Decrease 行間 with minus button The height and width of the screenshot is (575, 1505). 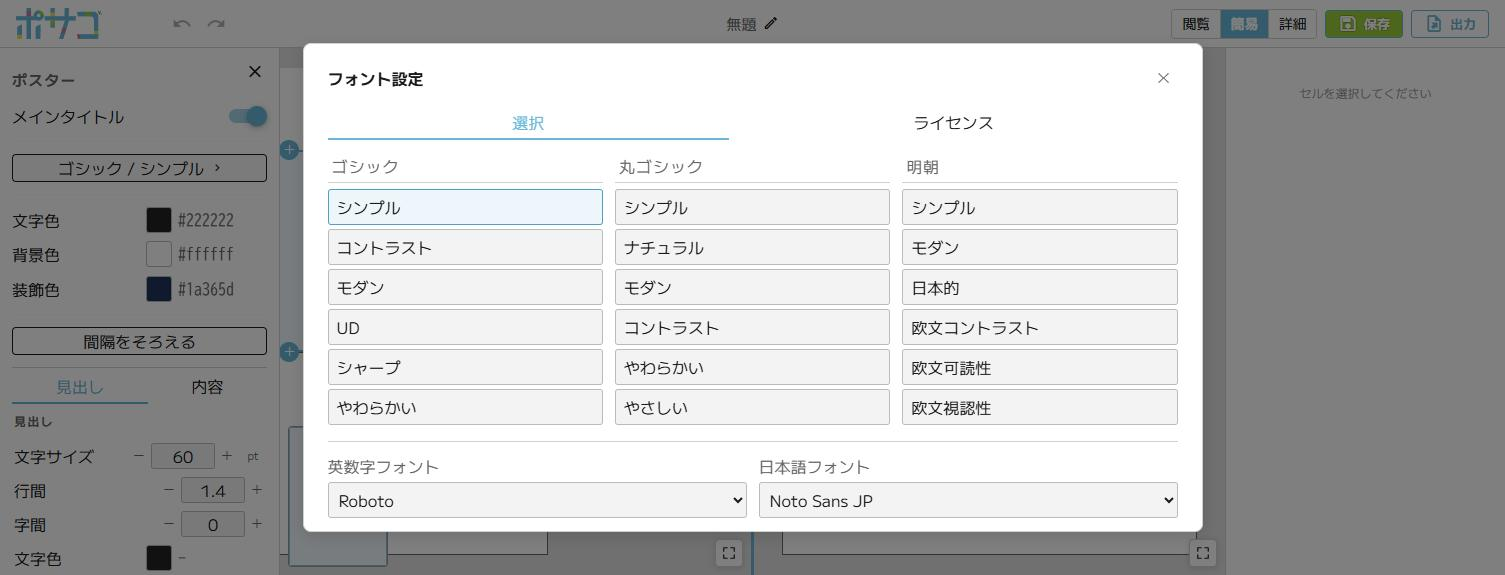tap(169, 490)
